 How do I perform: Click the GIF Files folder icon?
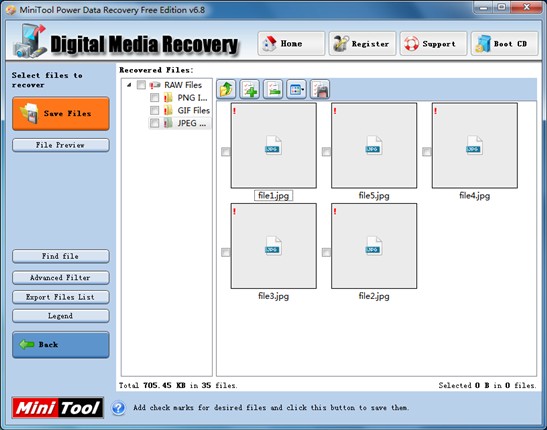pyautogui.click(x=168, y=111)
